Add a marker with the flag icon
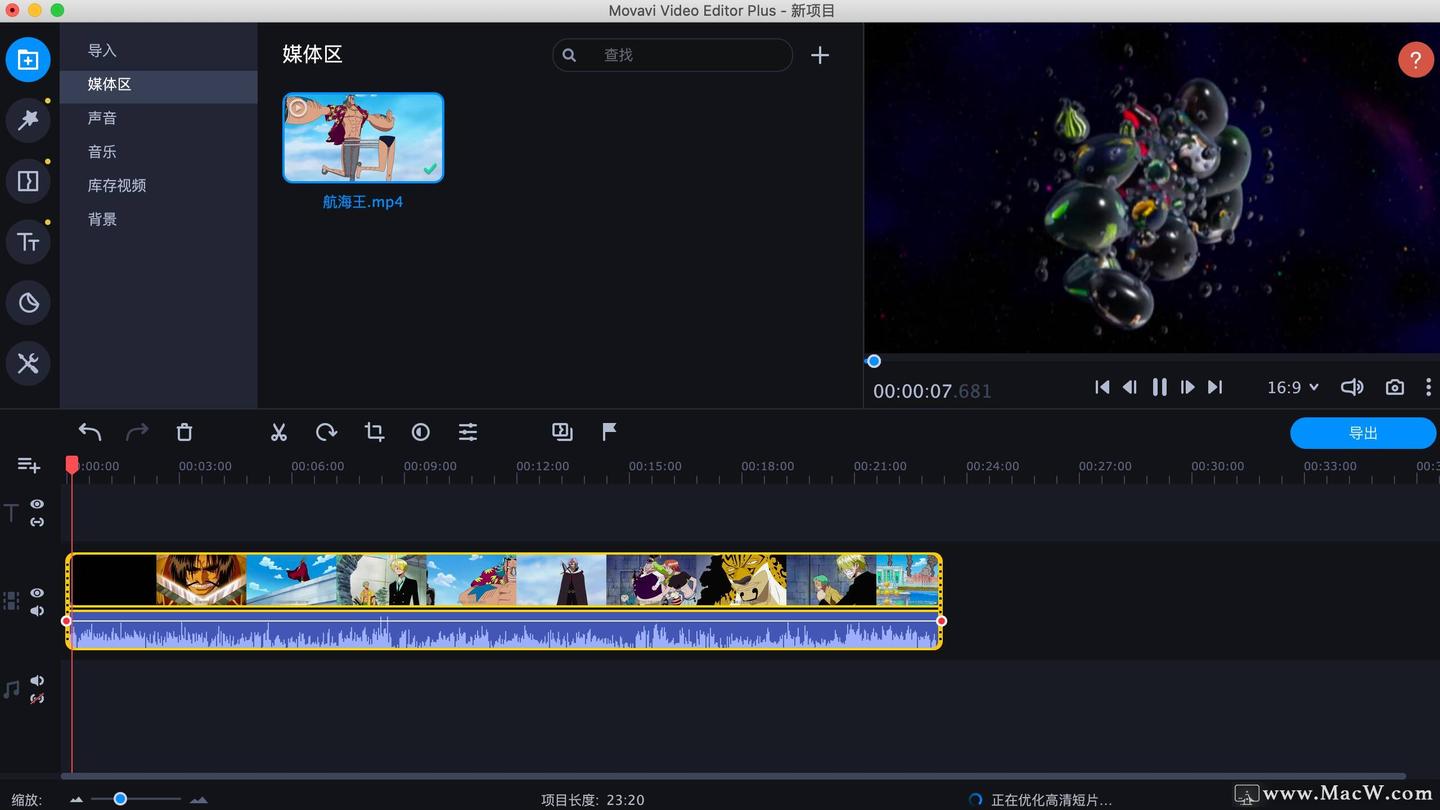 point(609,432)
